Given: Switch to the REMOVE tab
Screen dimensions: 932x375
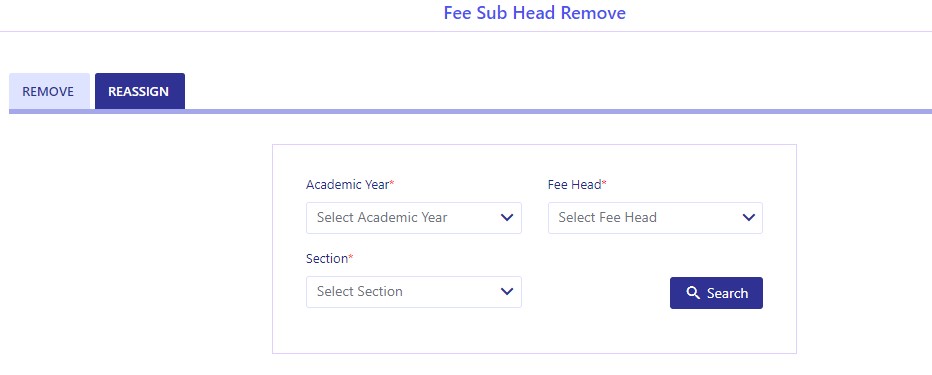Looking at the screenshot, I should coord(49,92).
